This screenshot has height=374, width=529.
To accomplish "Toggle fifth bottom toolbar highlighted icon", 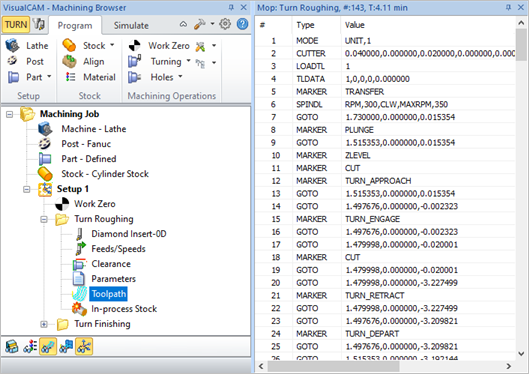I will (84, 346).
